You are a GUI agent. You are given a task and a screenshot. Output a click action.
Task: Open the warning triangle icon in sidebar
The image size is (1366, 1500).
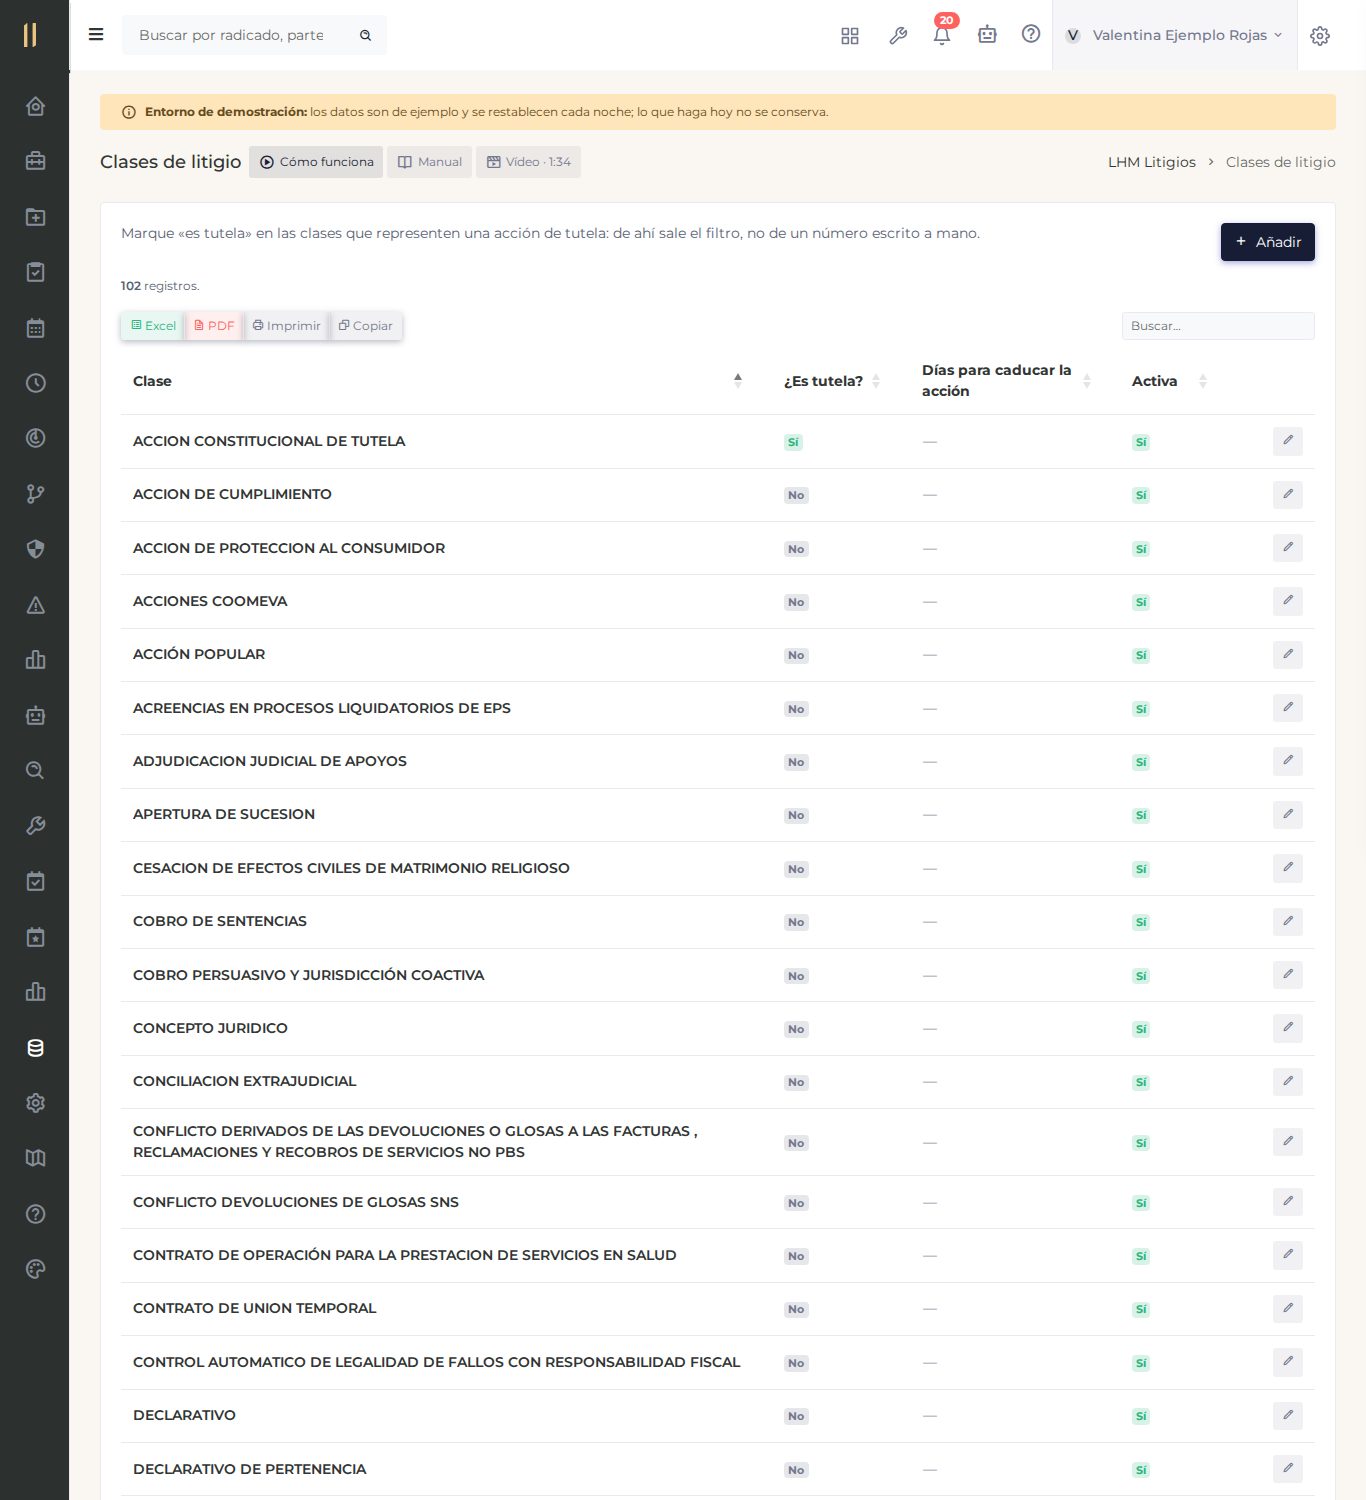click(x=35, y=605)
